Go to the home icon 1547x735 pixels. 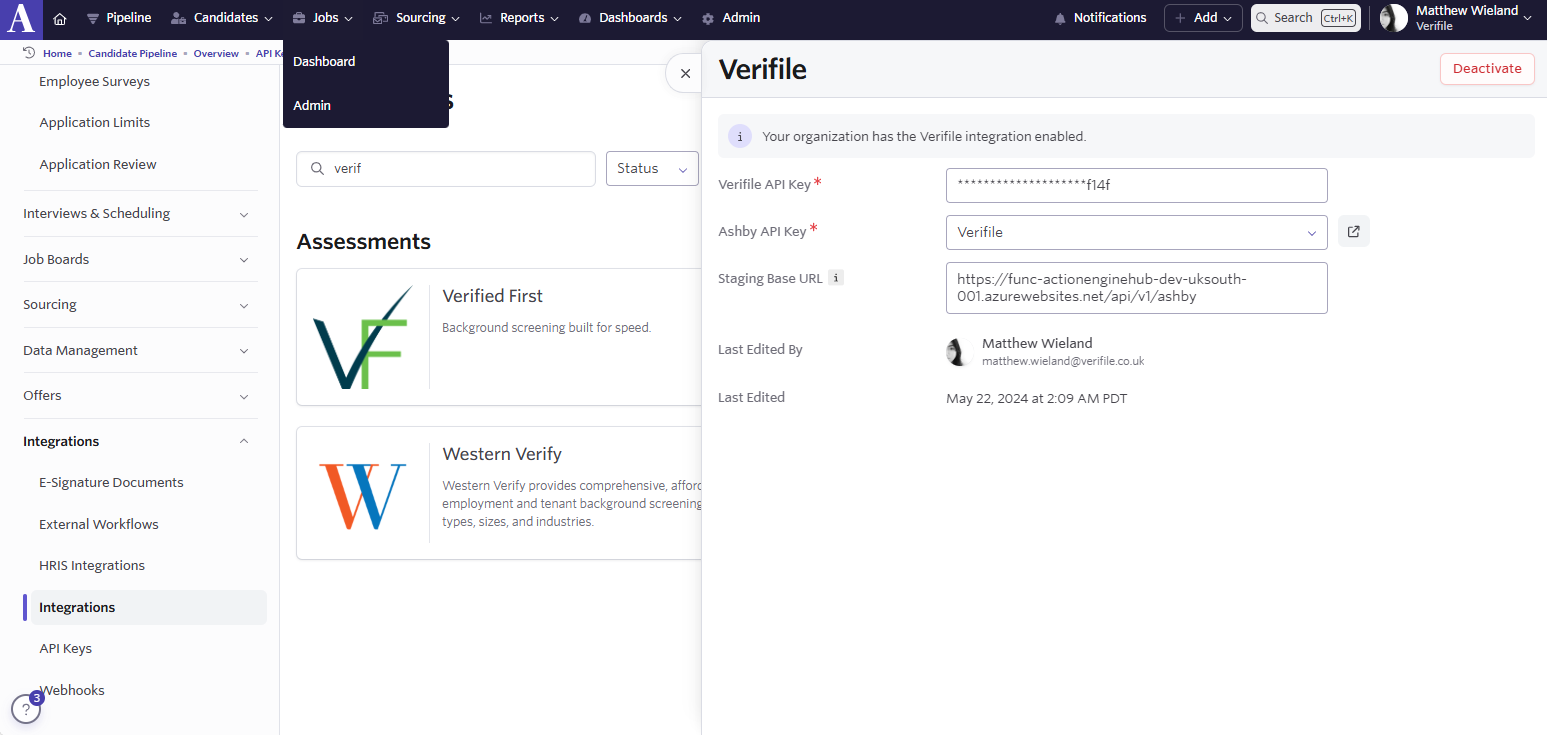(60, 18)
